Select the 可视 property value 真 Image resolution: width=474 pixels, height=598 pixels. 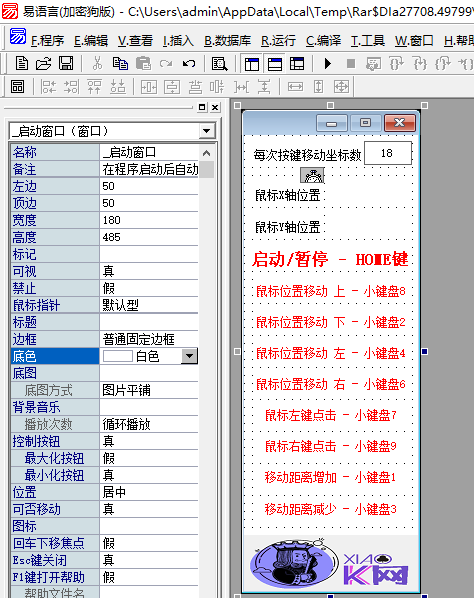pos(149,271)
